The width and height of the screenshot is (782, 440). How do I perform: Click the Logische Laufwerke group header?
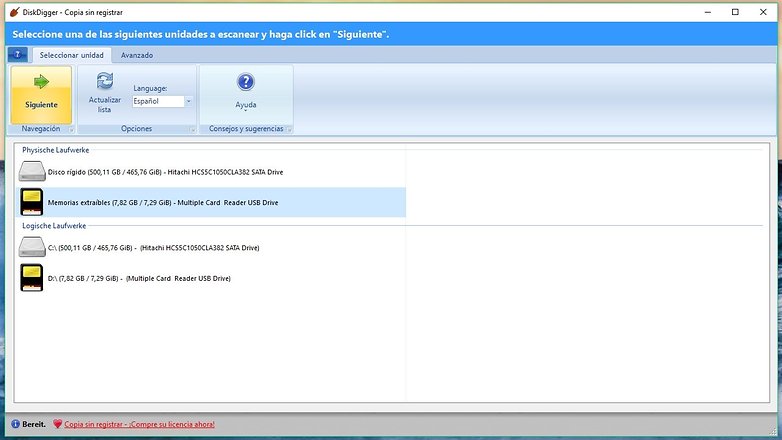pos(54,226)
